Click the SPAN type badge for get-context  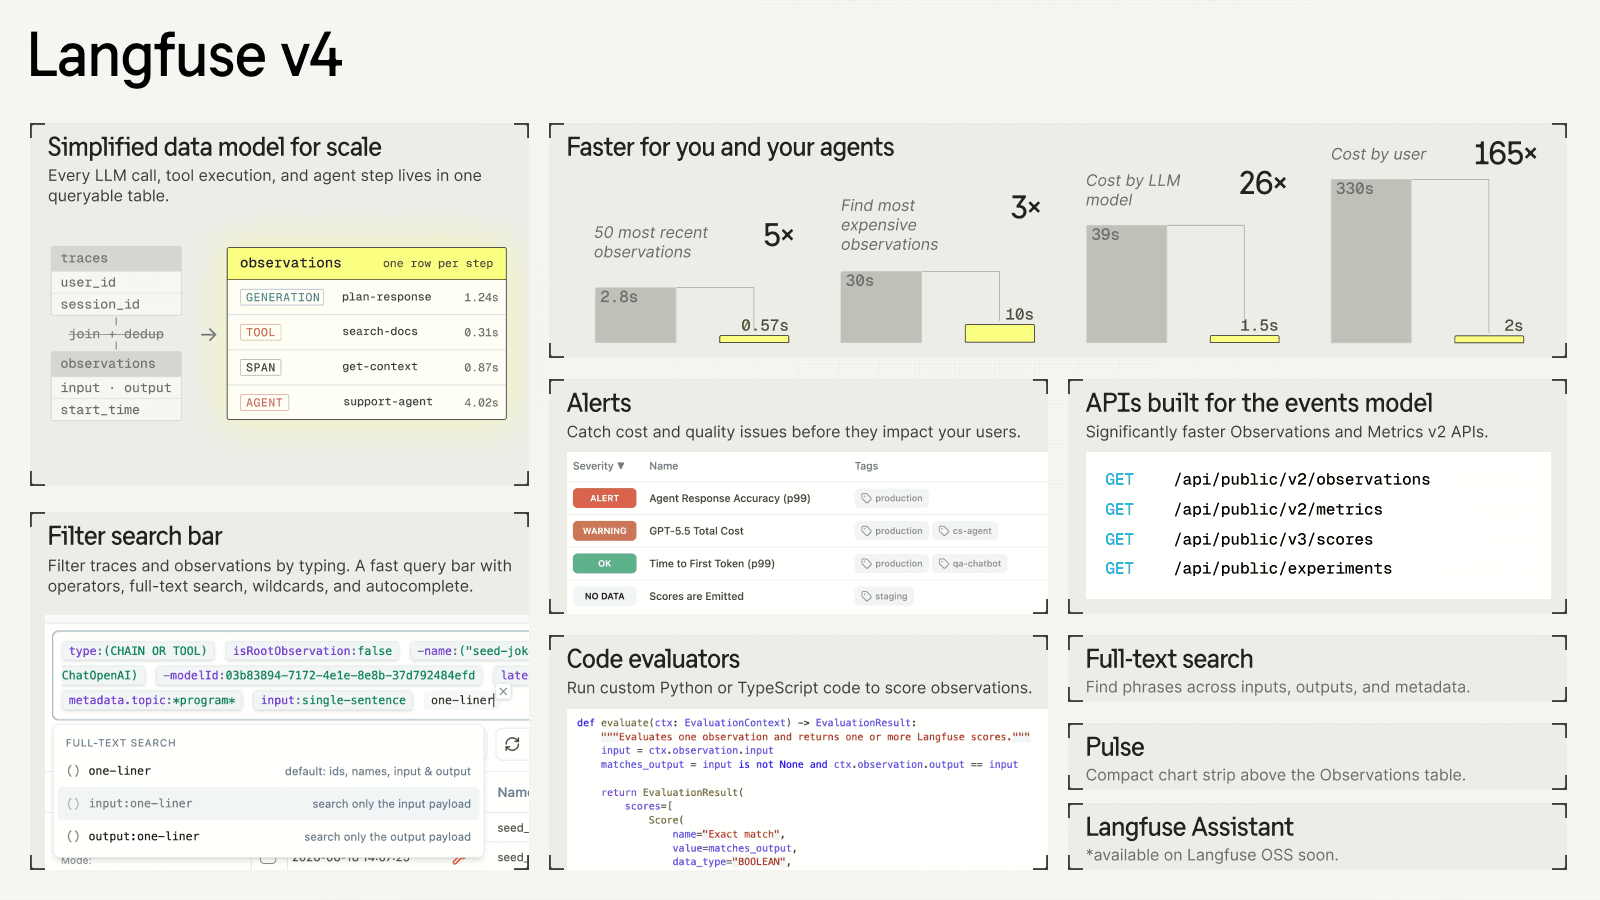click(x=260, y=367)
